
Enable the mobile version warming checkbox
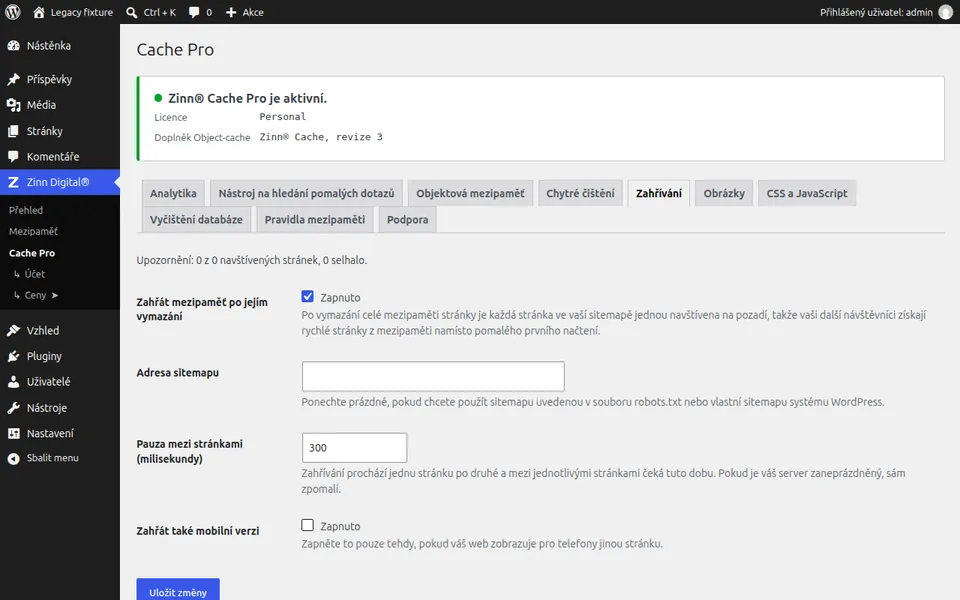pos(307,525)
